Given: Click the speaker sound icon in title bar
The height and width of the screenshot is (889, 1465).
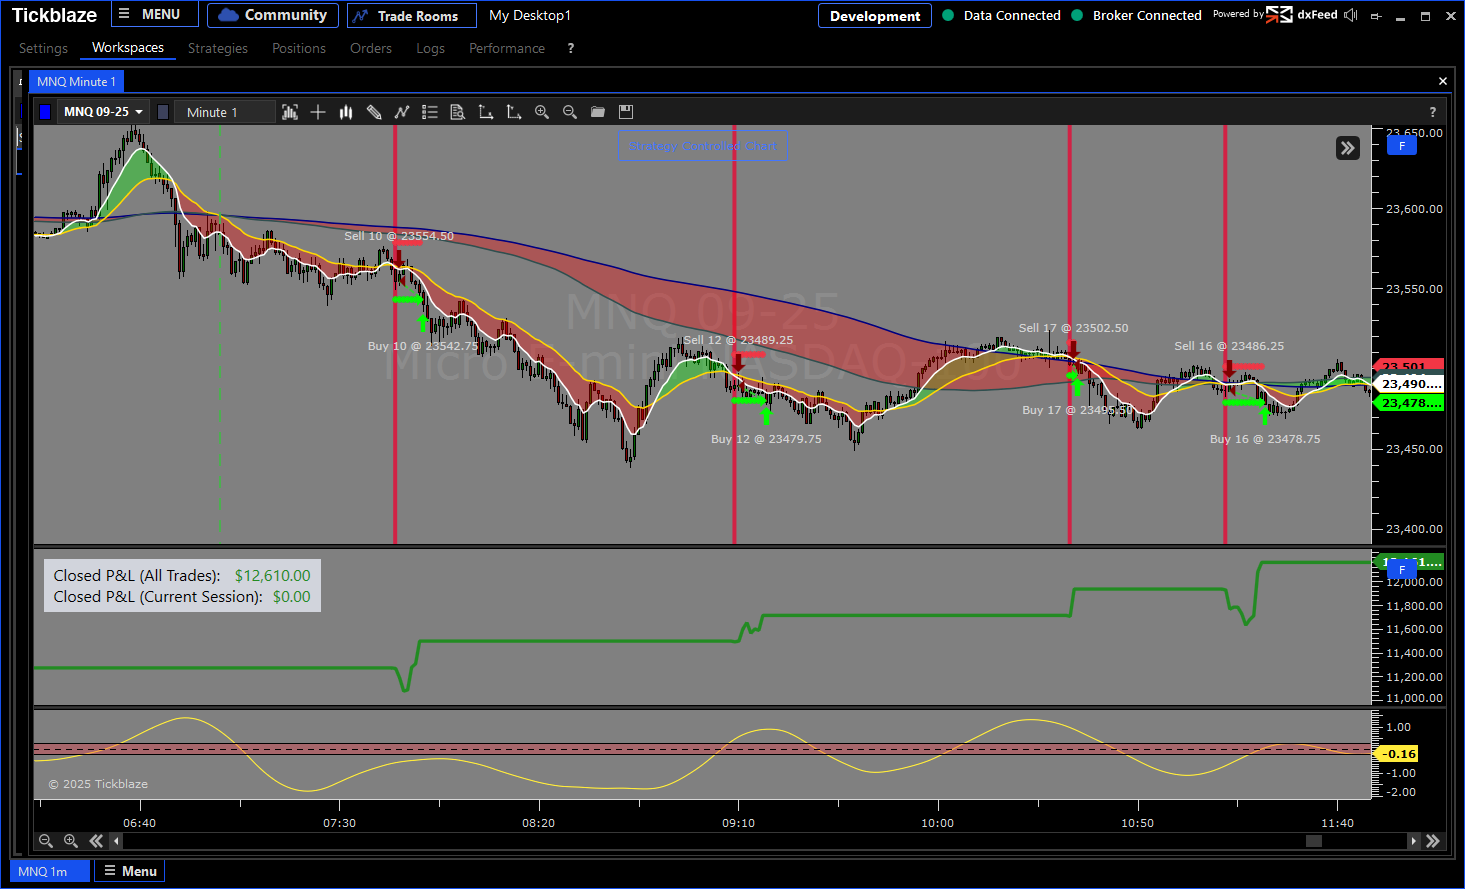Looking at the screenshot, I should click(x=1351, y=15).
